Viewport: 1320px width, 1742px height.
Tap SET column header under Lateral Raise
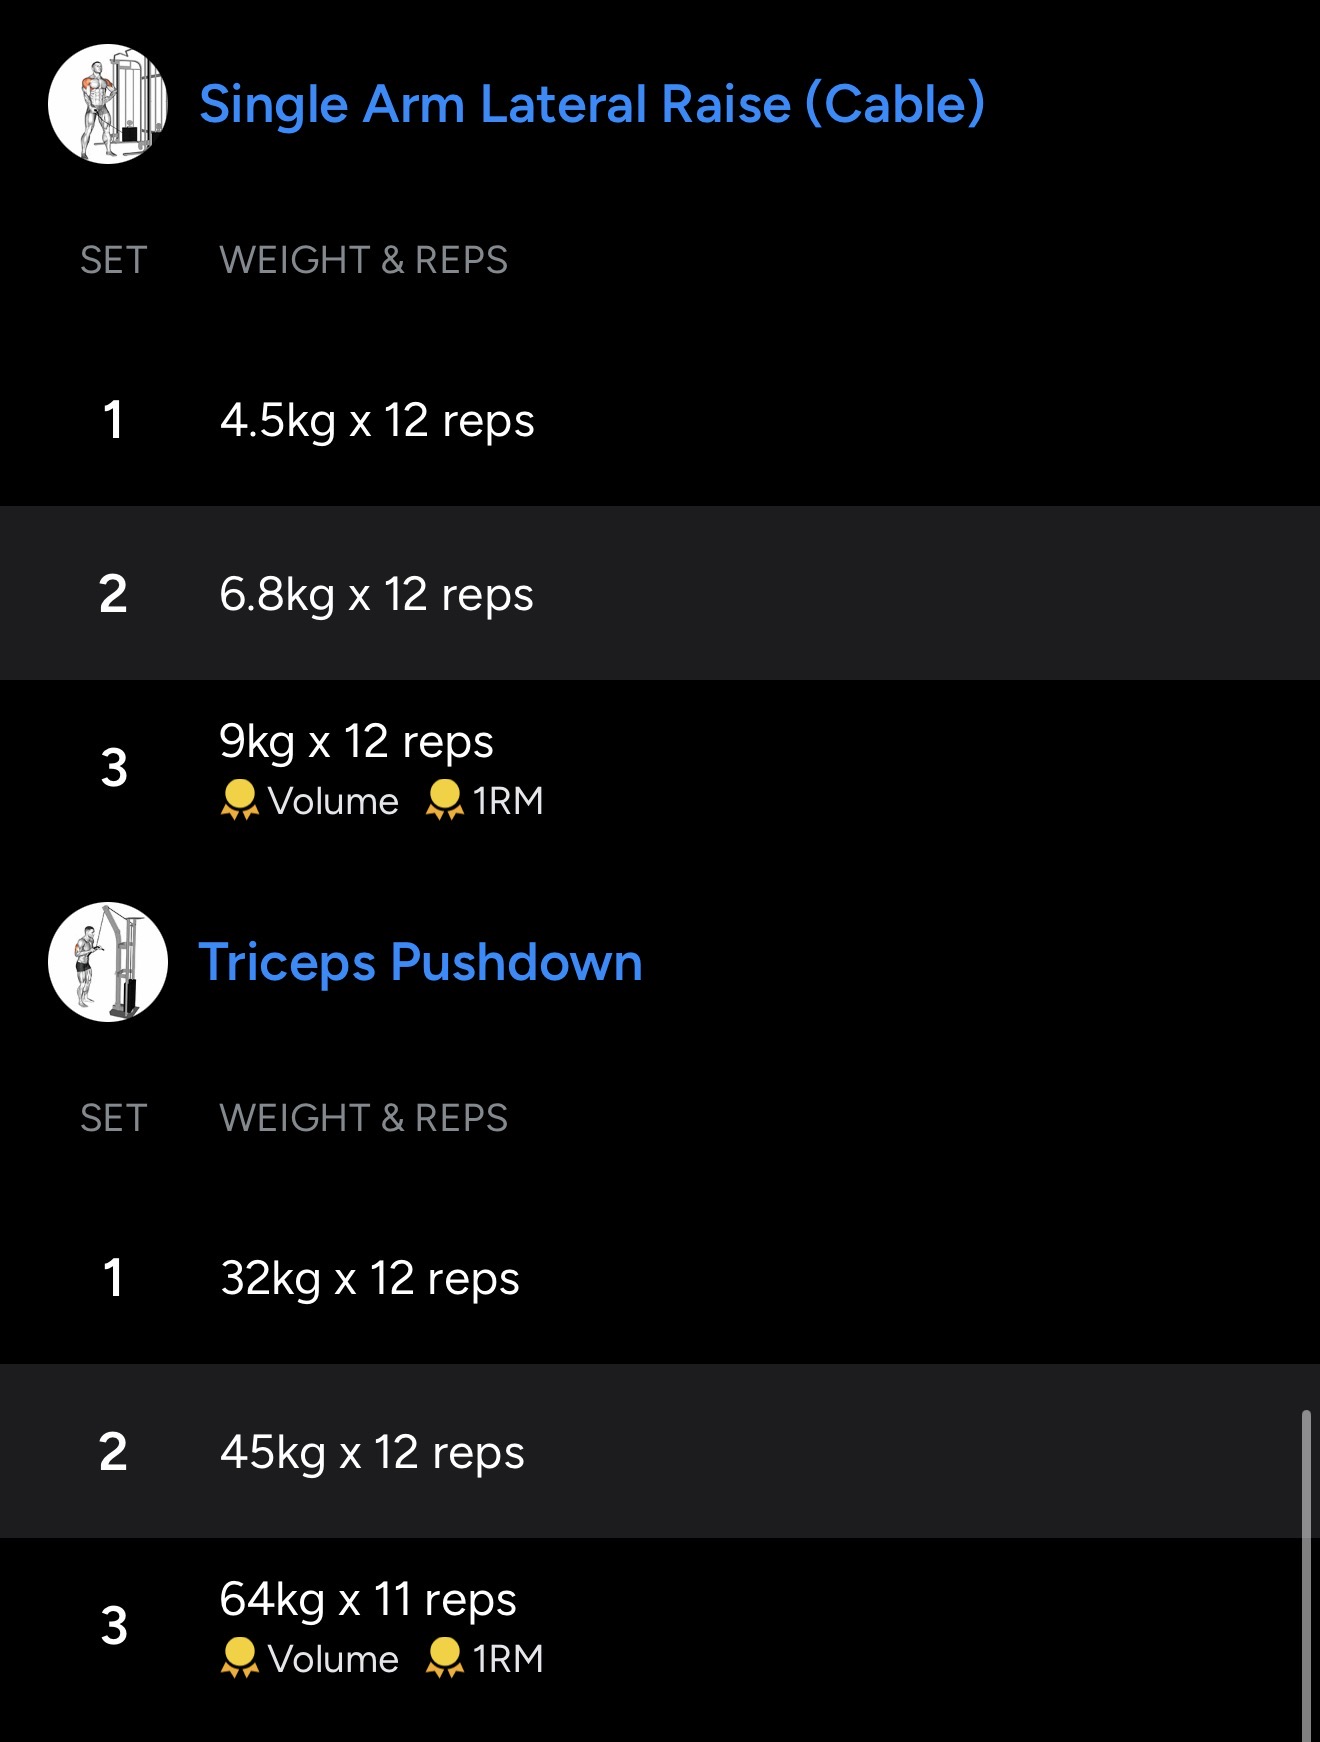pyautogui.click(x=113, y=260)
